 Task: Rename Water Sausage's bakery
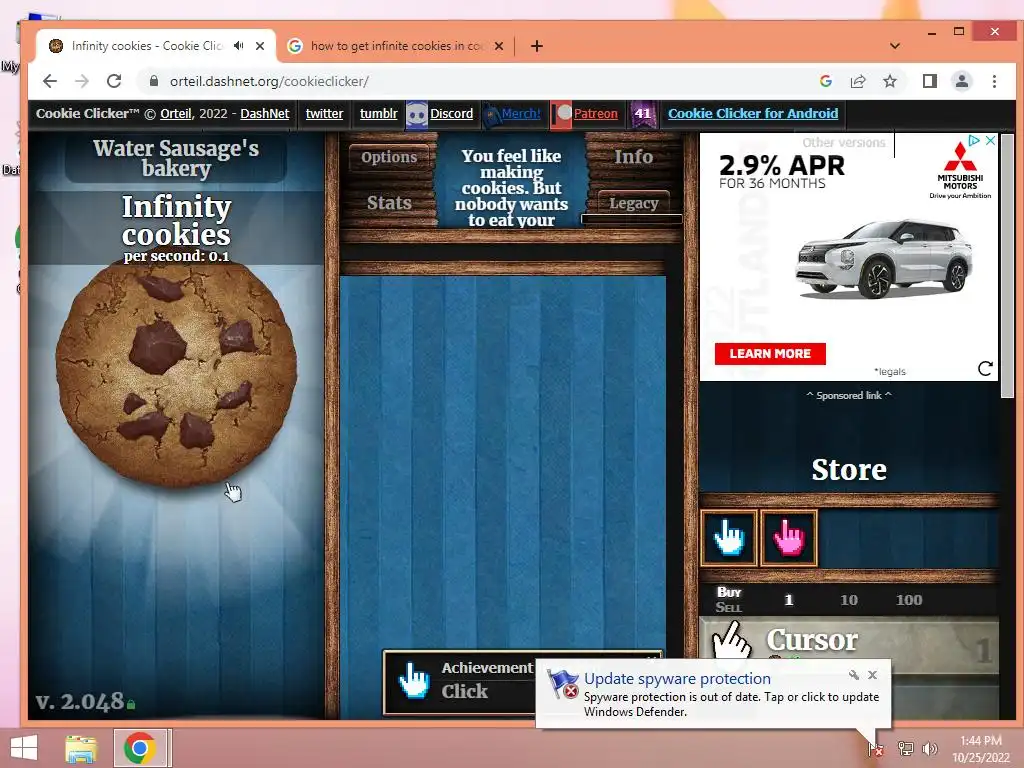pos(176,158)
